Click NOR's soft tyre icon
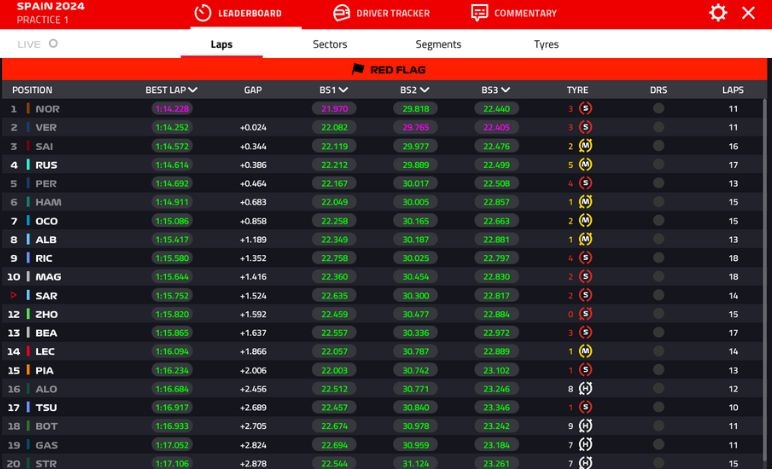Image resolution: width=772 pixels, height=469 pixels. tap(586, 108)
